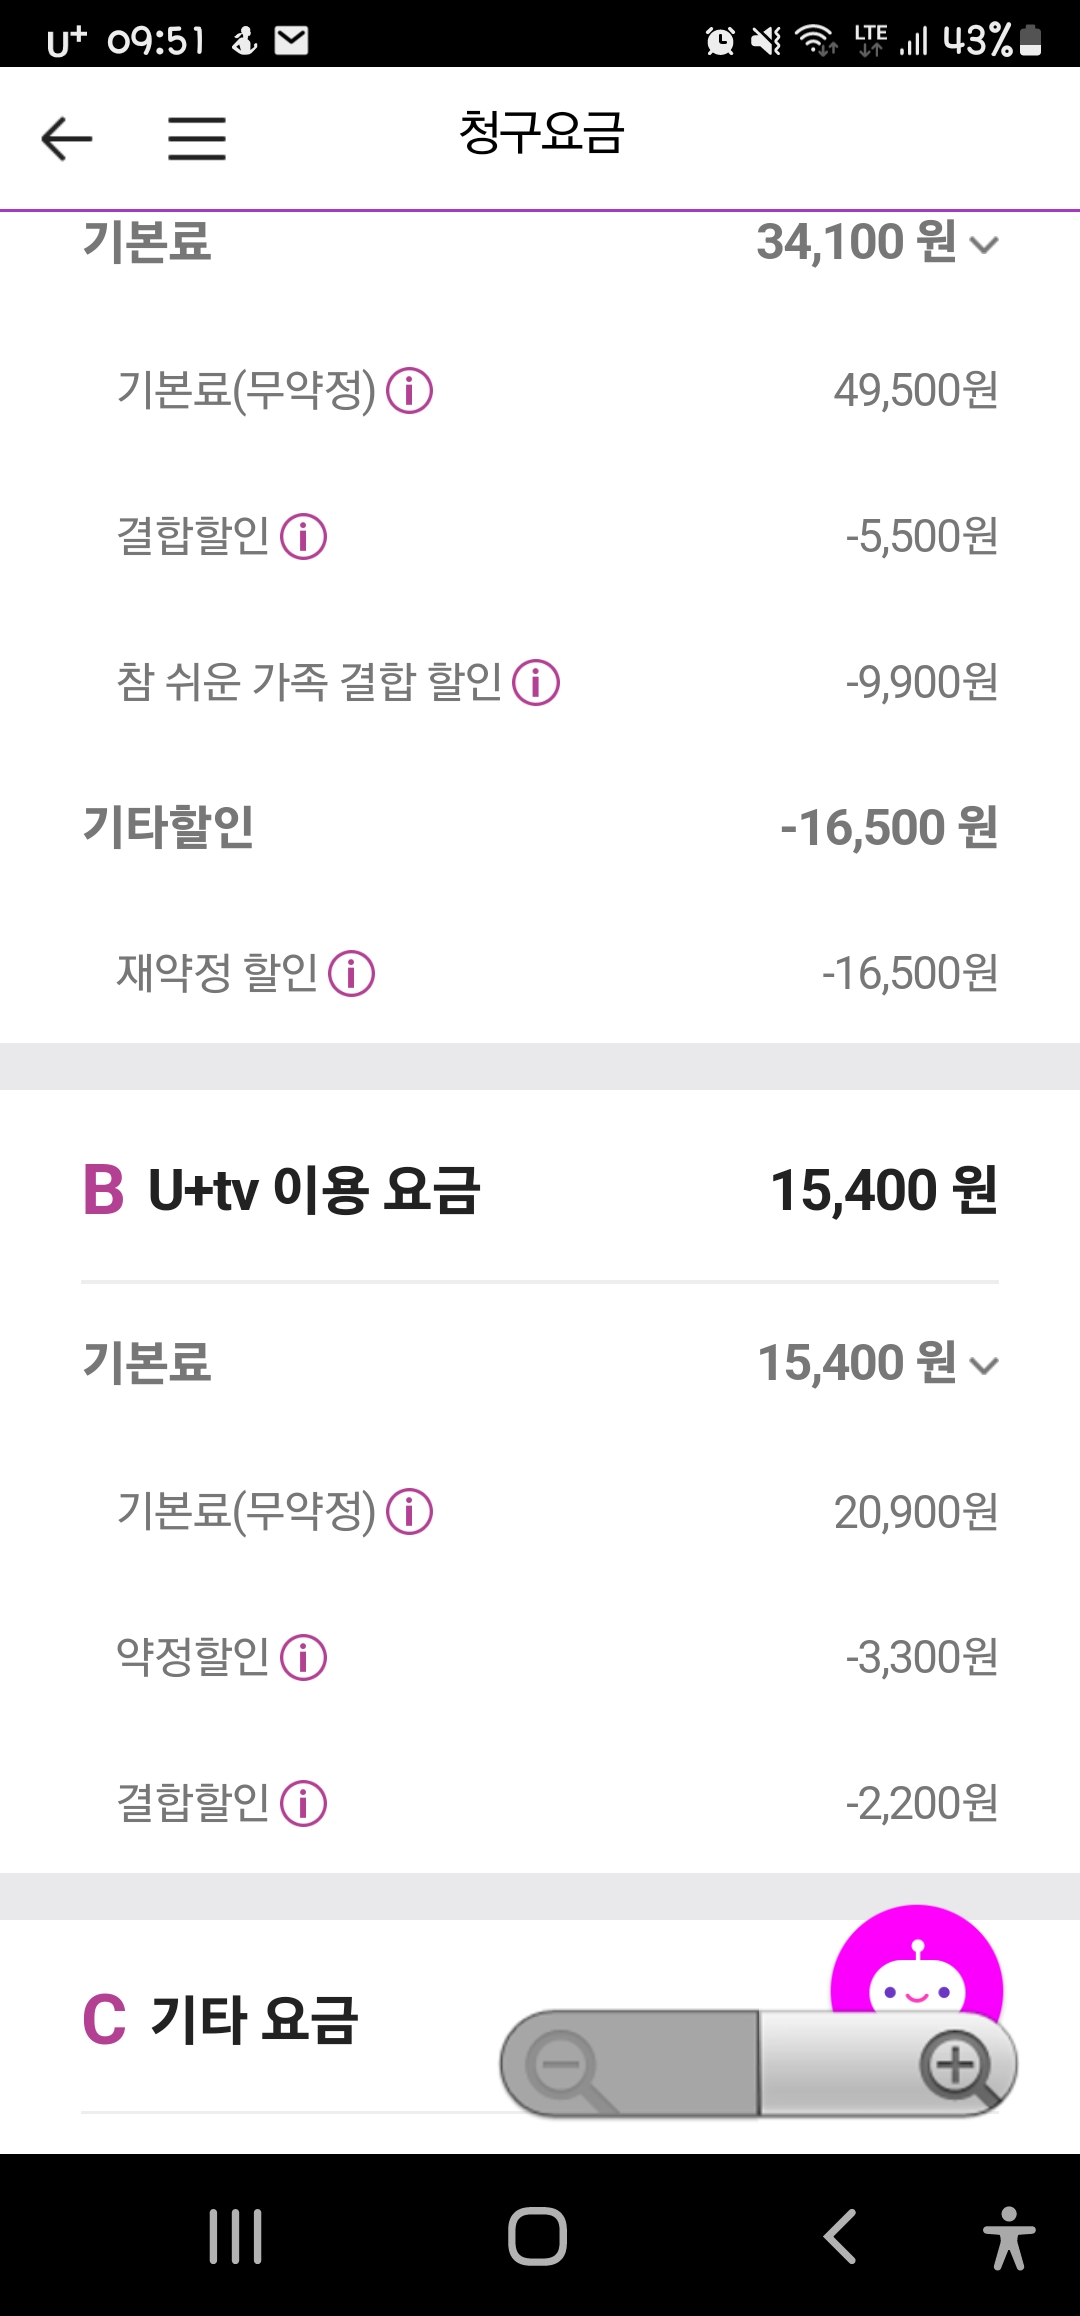Tap the system back navigation button
Viewport: 1080px width, 2316px height.
tap(840, 2236)
